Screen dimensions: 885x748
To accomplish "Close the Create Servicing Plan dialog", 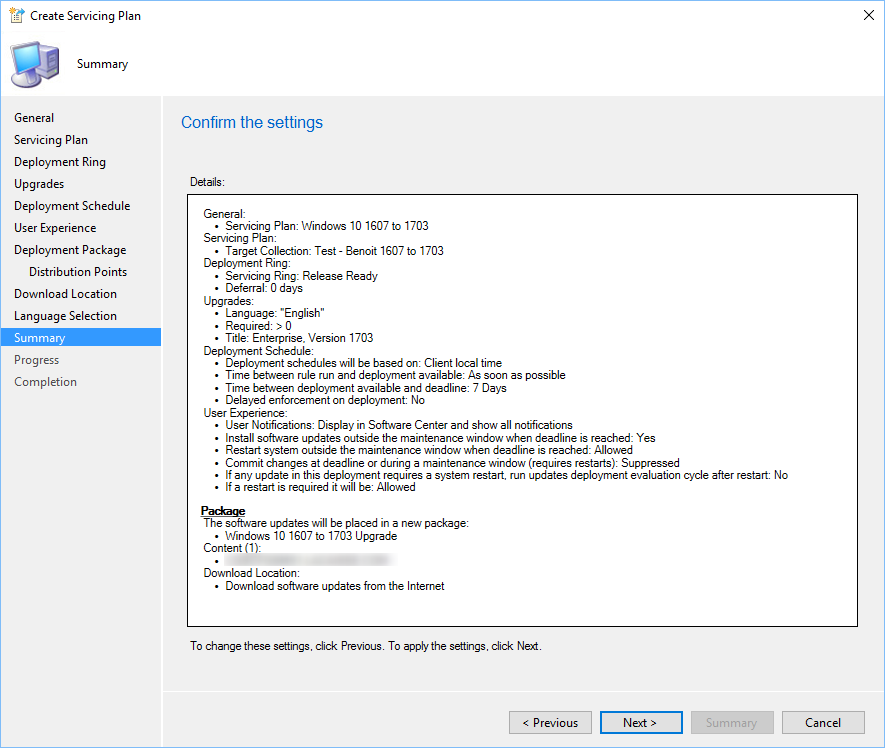I will pos(869,15).
